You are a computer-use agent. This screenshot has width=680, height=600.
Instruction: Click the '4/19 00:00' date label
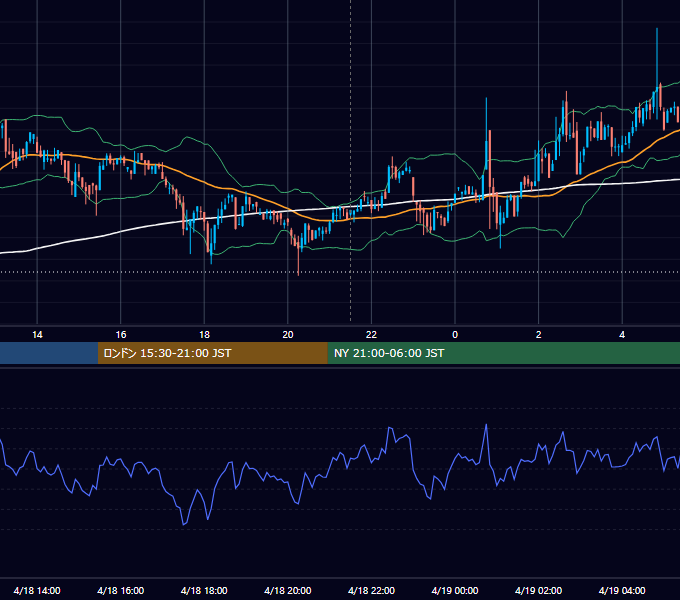[x=455, y=590]
